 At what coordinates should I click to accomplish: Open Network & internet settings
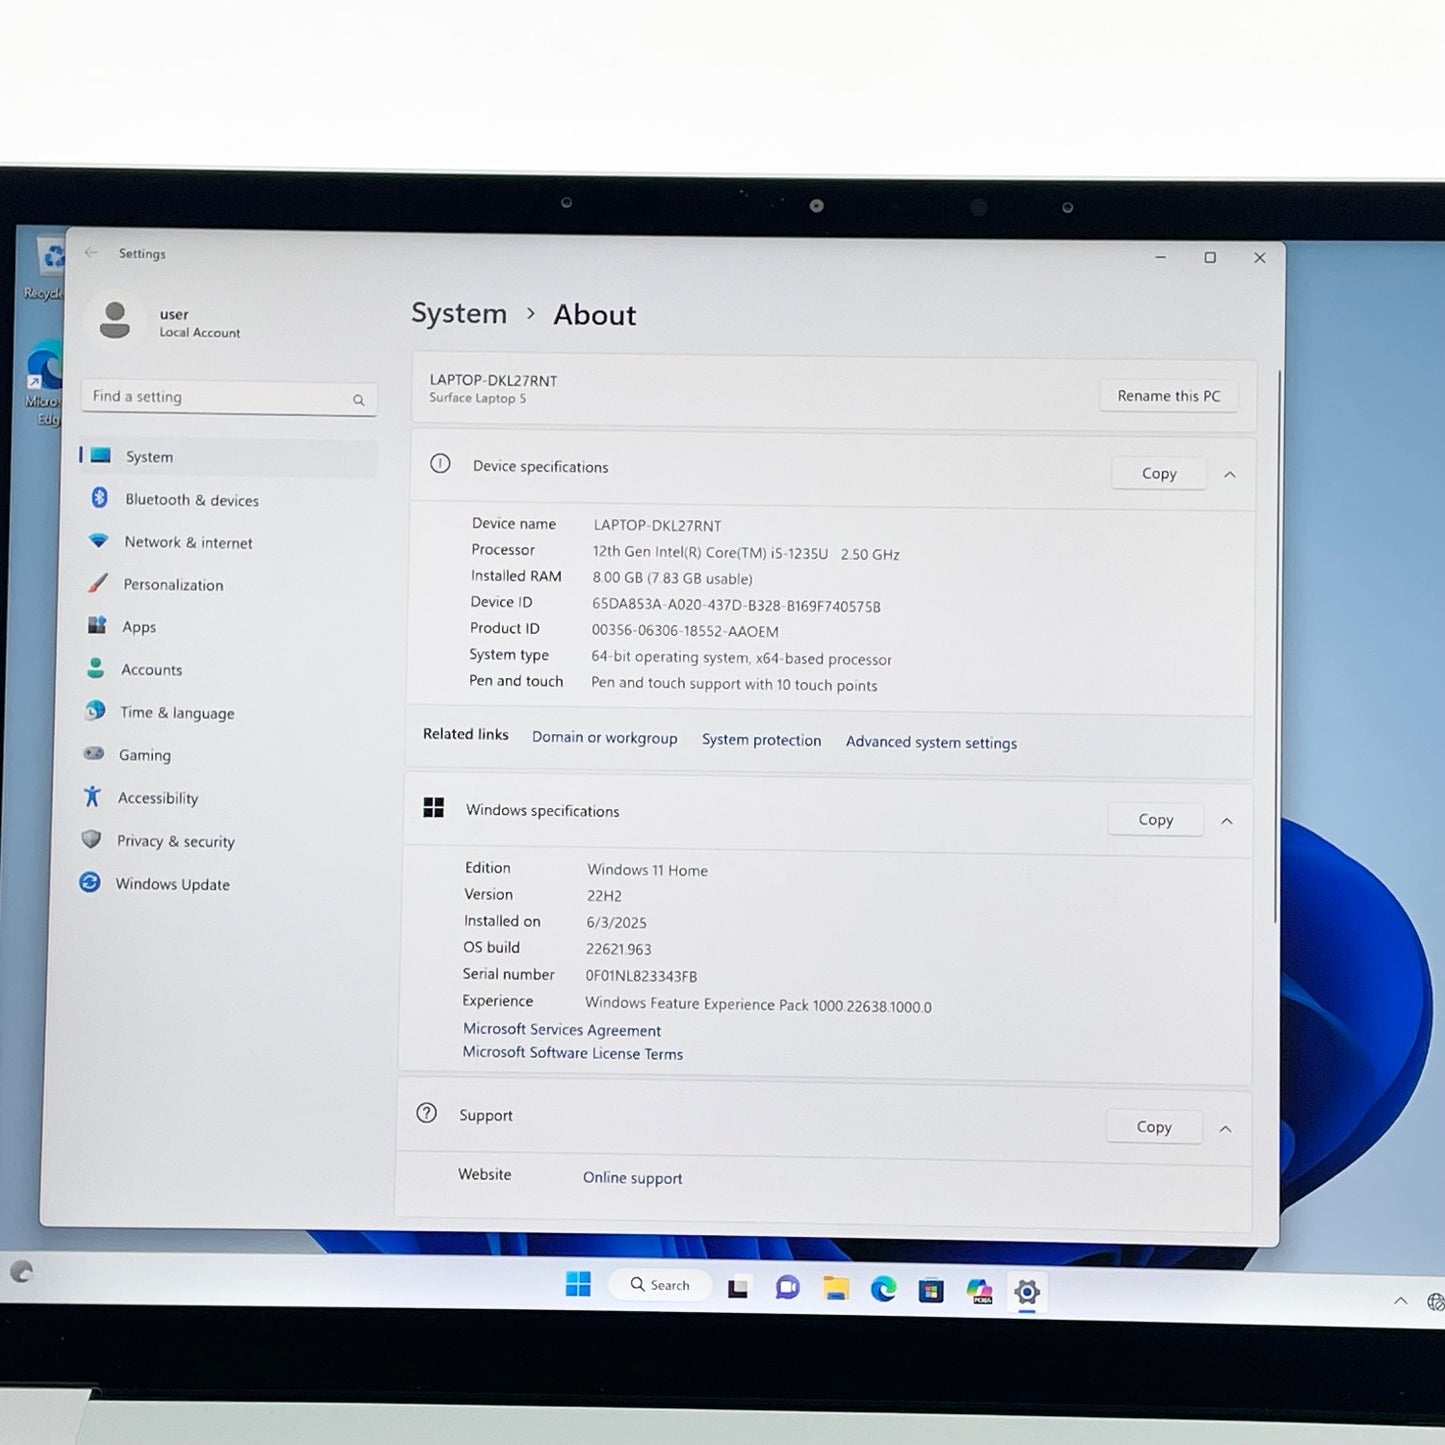[x=188, y=543]
